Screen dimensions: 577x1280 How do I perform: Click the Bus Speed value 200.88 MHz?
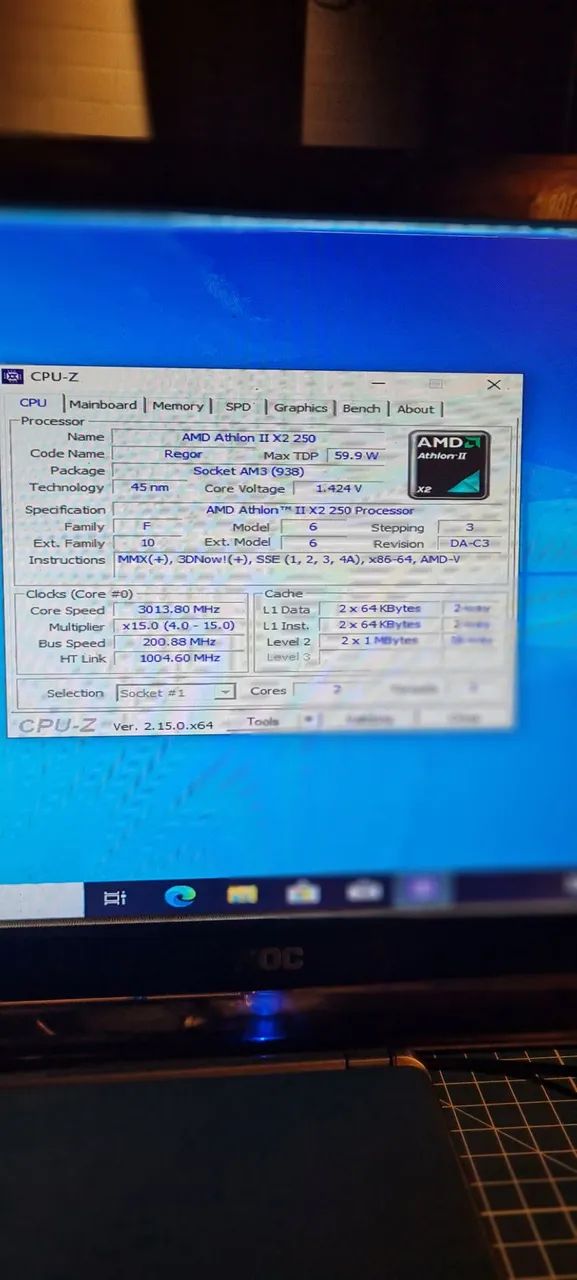click(178, 642)
